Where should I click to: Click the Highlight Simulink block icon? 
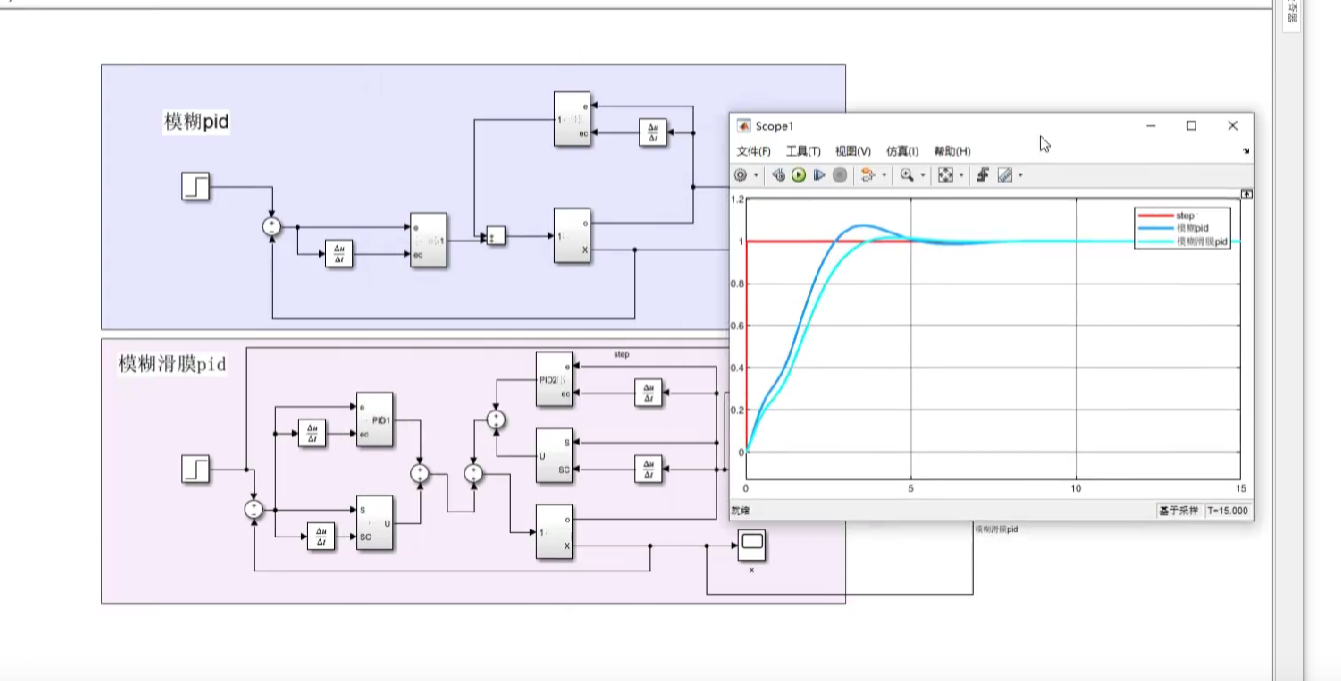point(867,175)
